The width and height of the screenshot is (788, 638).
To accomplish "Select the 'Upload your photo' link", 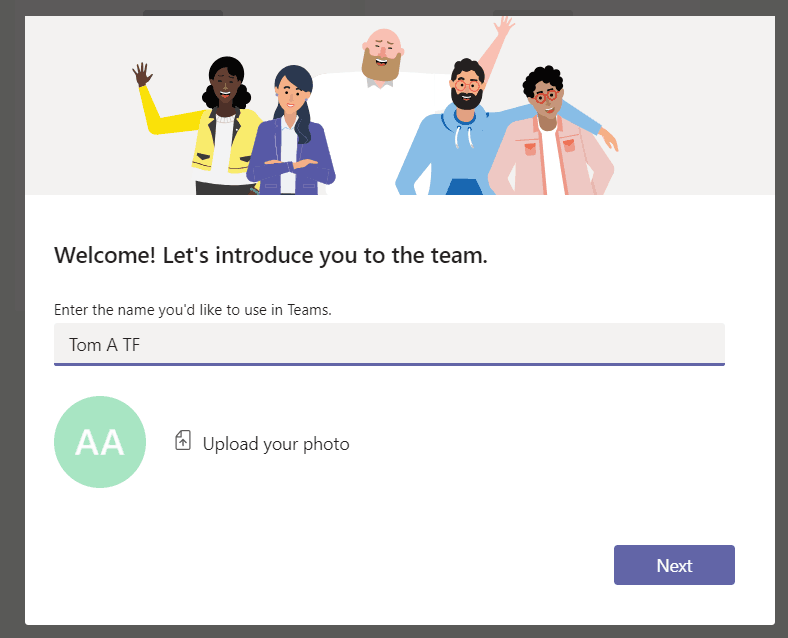I will coord(276,444).
